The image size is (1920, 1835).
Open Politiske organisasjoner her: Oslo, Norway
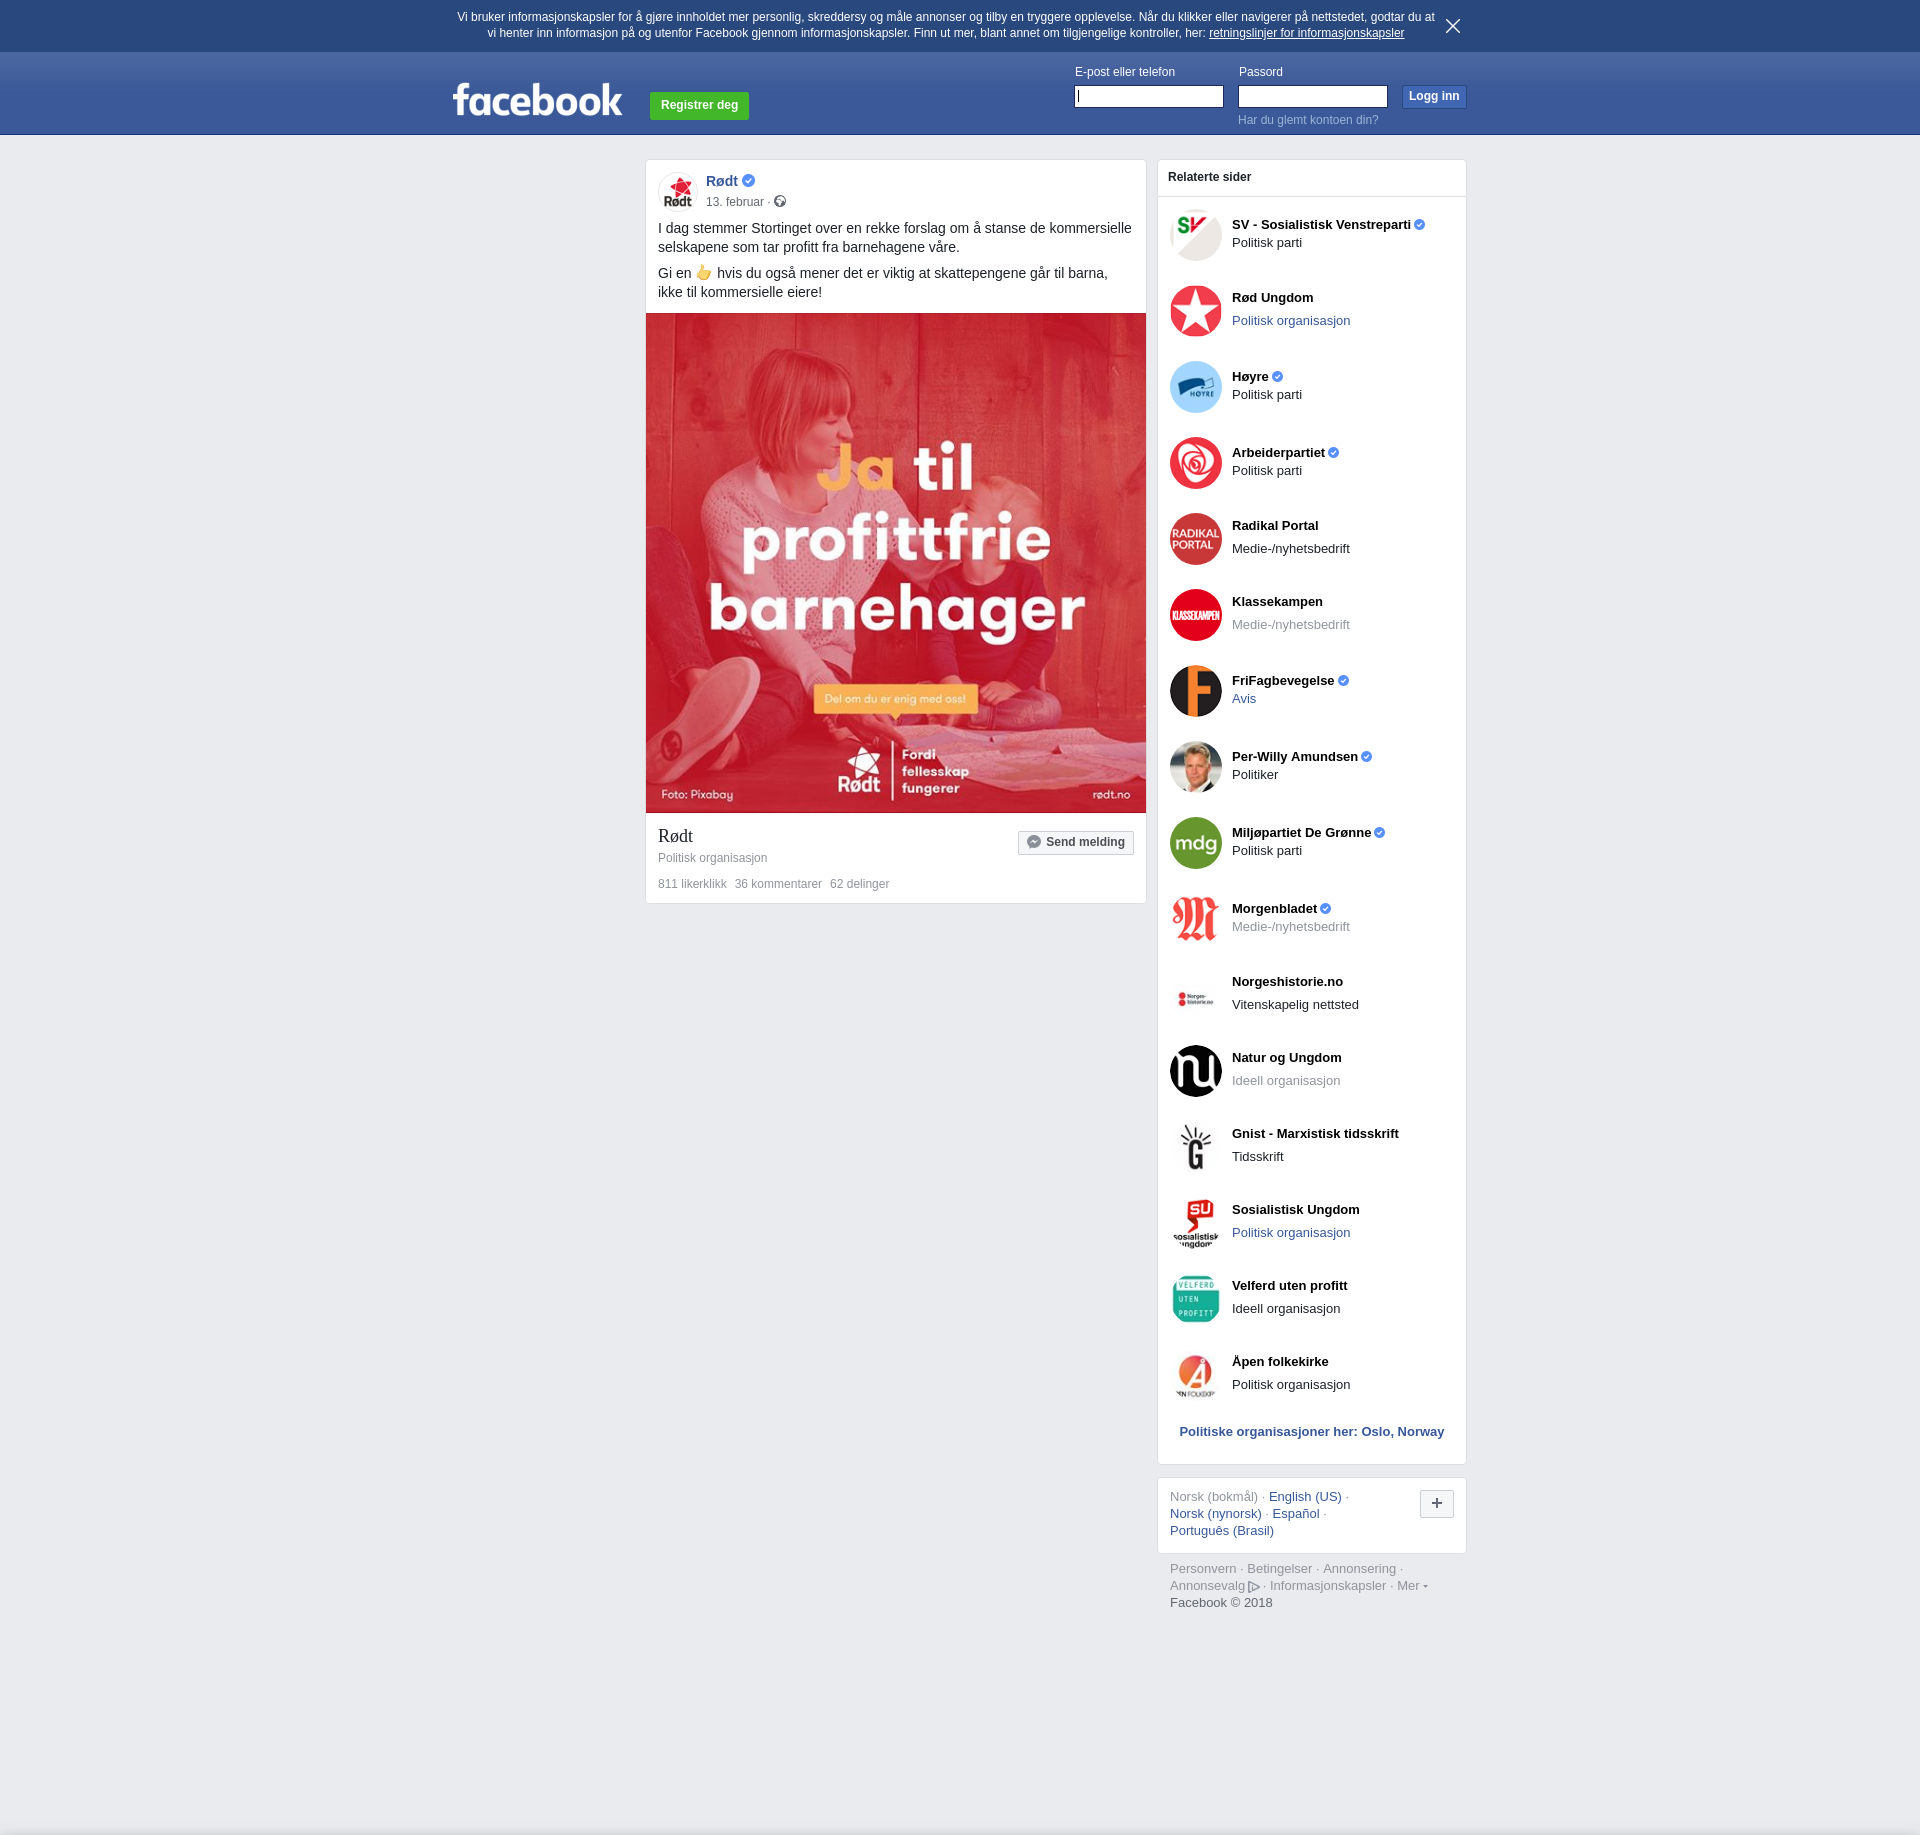pos(1312,1432)
